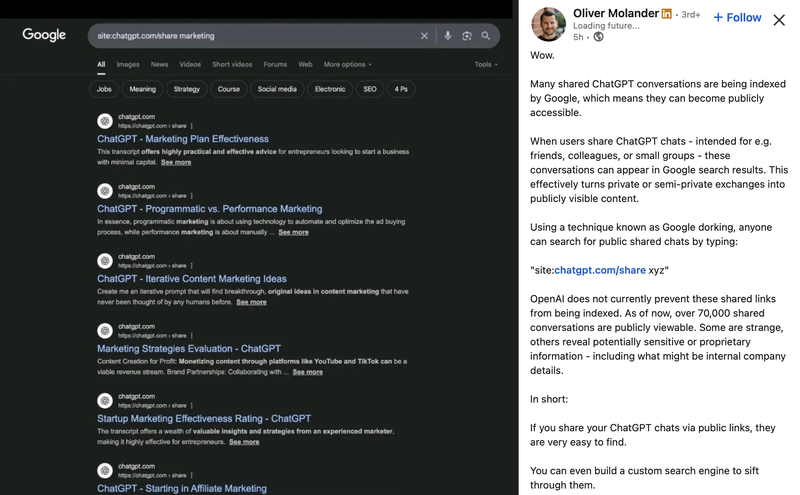Open Oliver Molander's profile photo
Viewport: 800px width, 495px height.
pyautogui.click(x=548, y=24)
